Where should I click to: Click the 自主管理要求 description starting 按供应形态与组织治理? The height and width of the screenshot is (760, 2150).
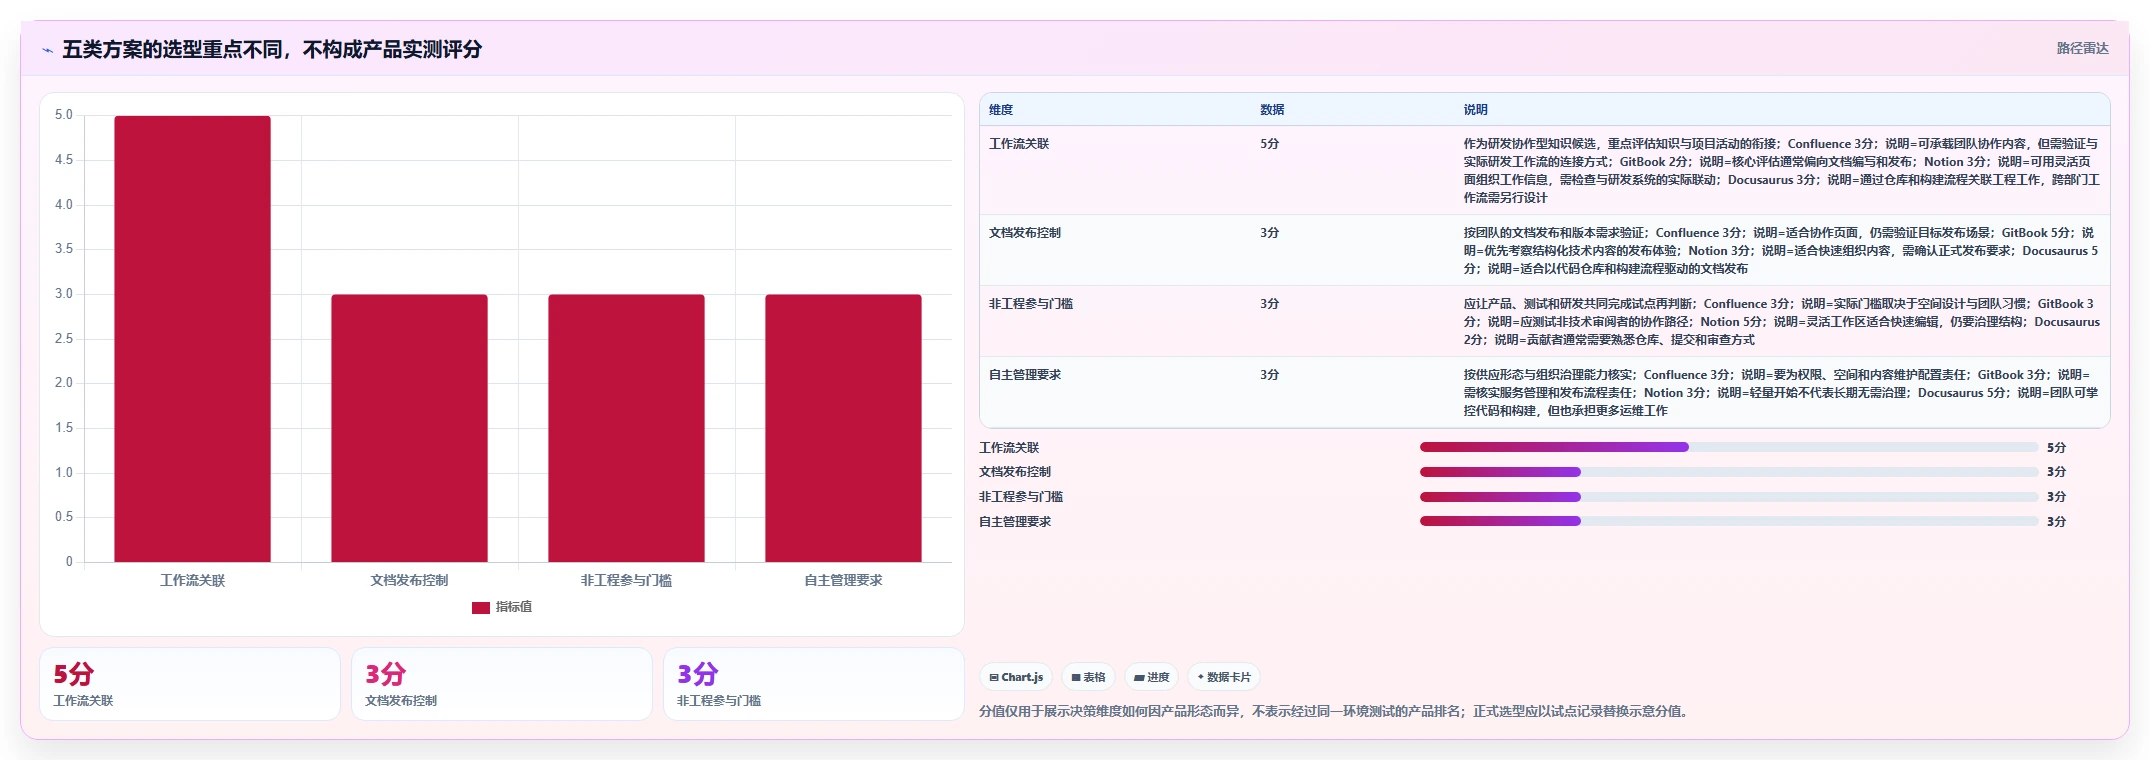[1782, 393]
